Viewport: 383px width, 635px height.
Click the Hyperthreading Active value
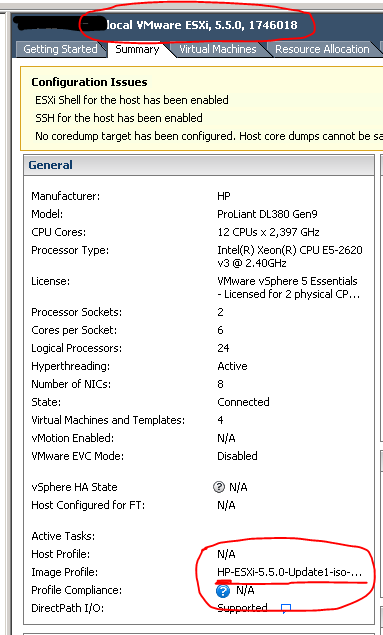[x=232, y=366]
